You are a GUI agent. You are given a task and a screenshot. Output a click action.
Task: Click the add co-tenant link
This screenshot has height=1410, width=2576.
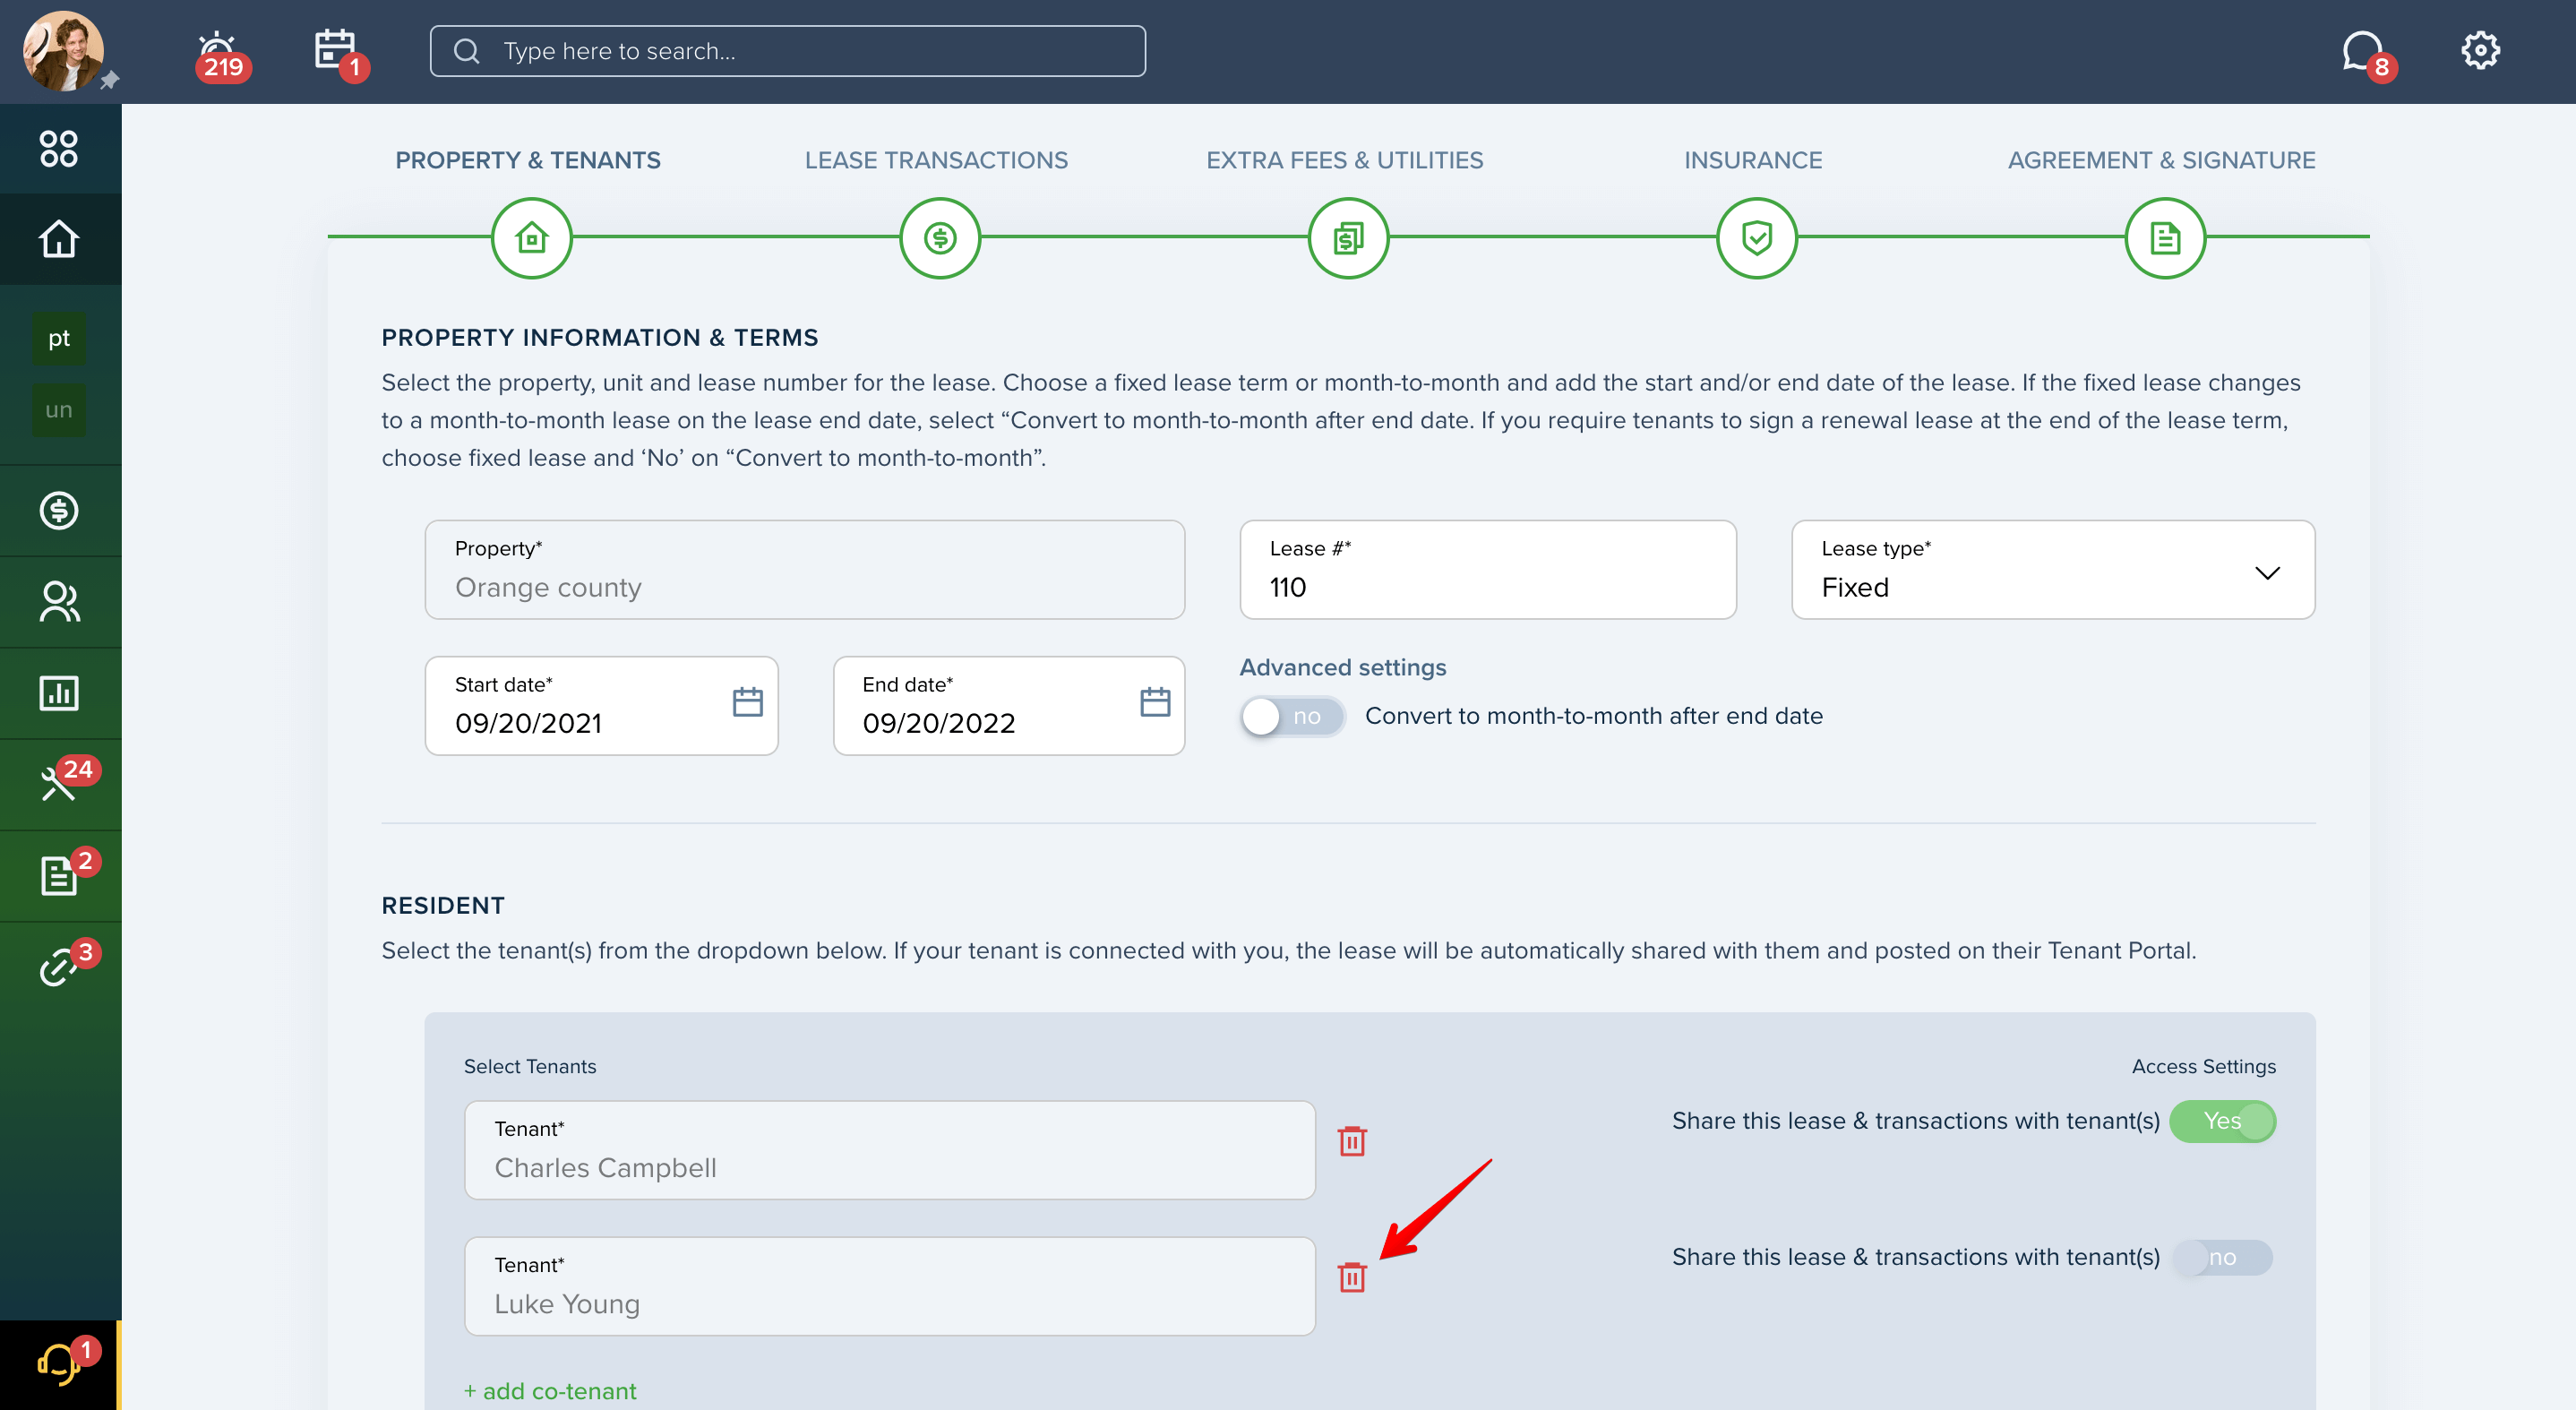pos(550,1391)
